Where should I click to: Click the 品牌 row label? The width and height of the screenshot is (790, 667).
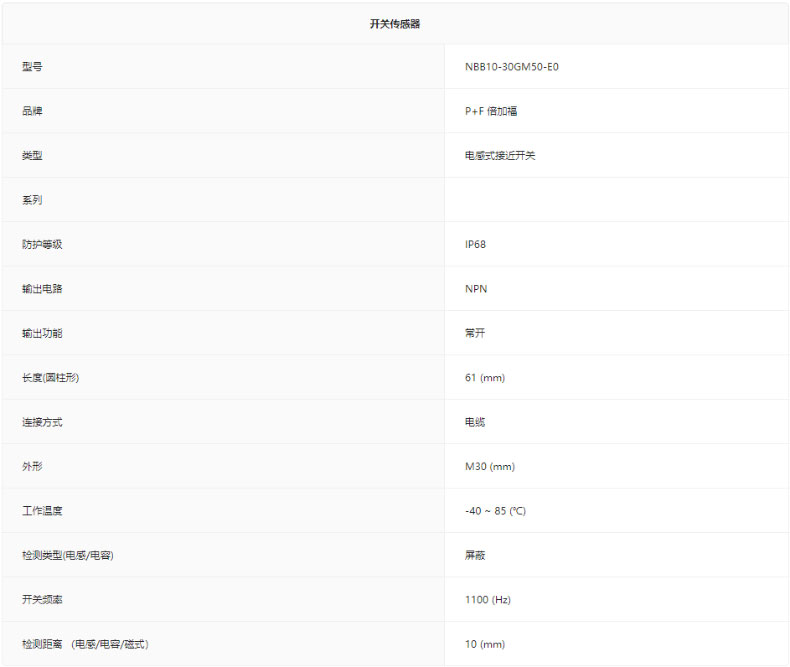[32, 112]
